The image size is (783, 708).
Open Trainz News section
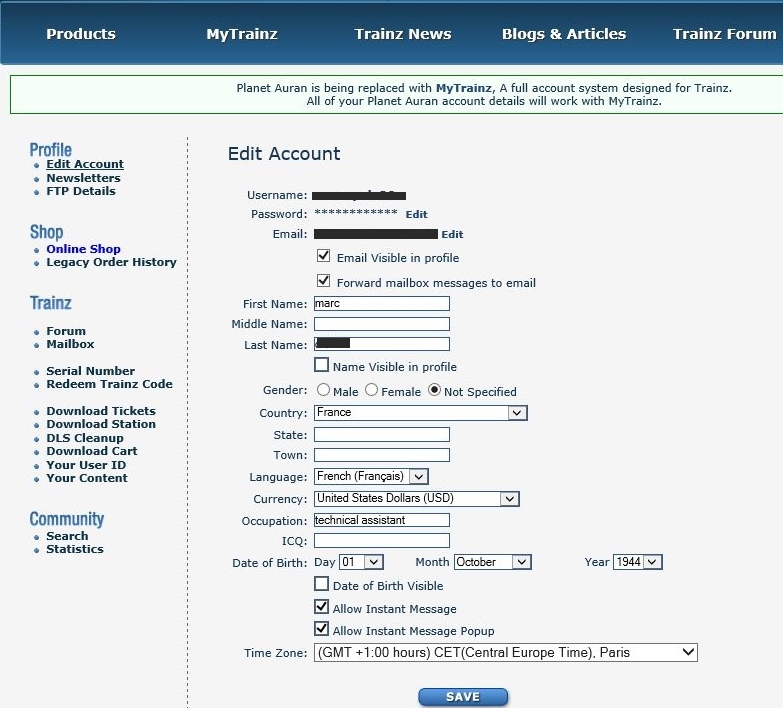403,33
